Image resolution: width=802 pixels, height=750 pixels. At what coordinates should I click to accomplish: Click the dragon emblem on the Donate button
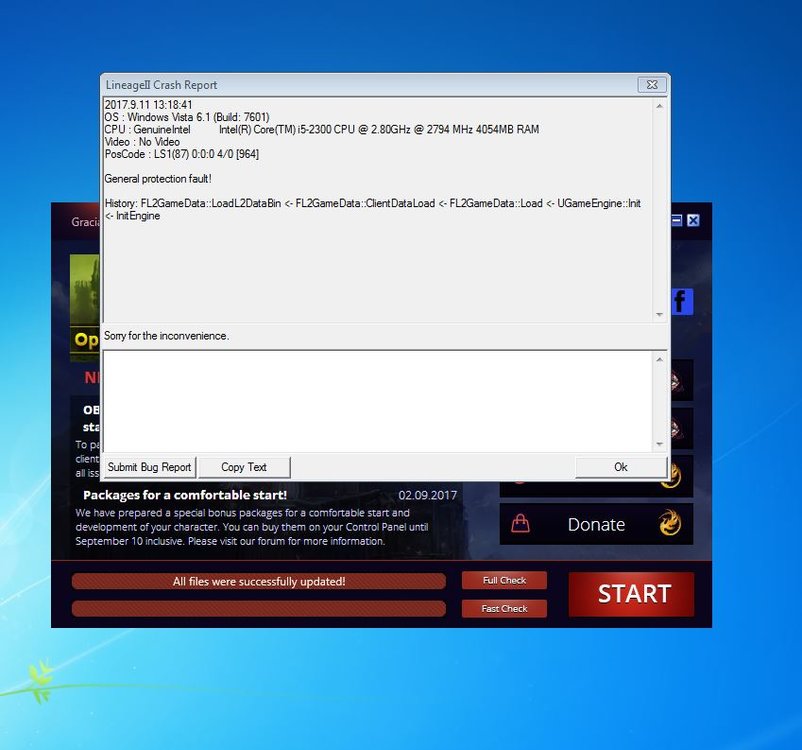pyautogui.click(x=669, y=523)
